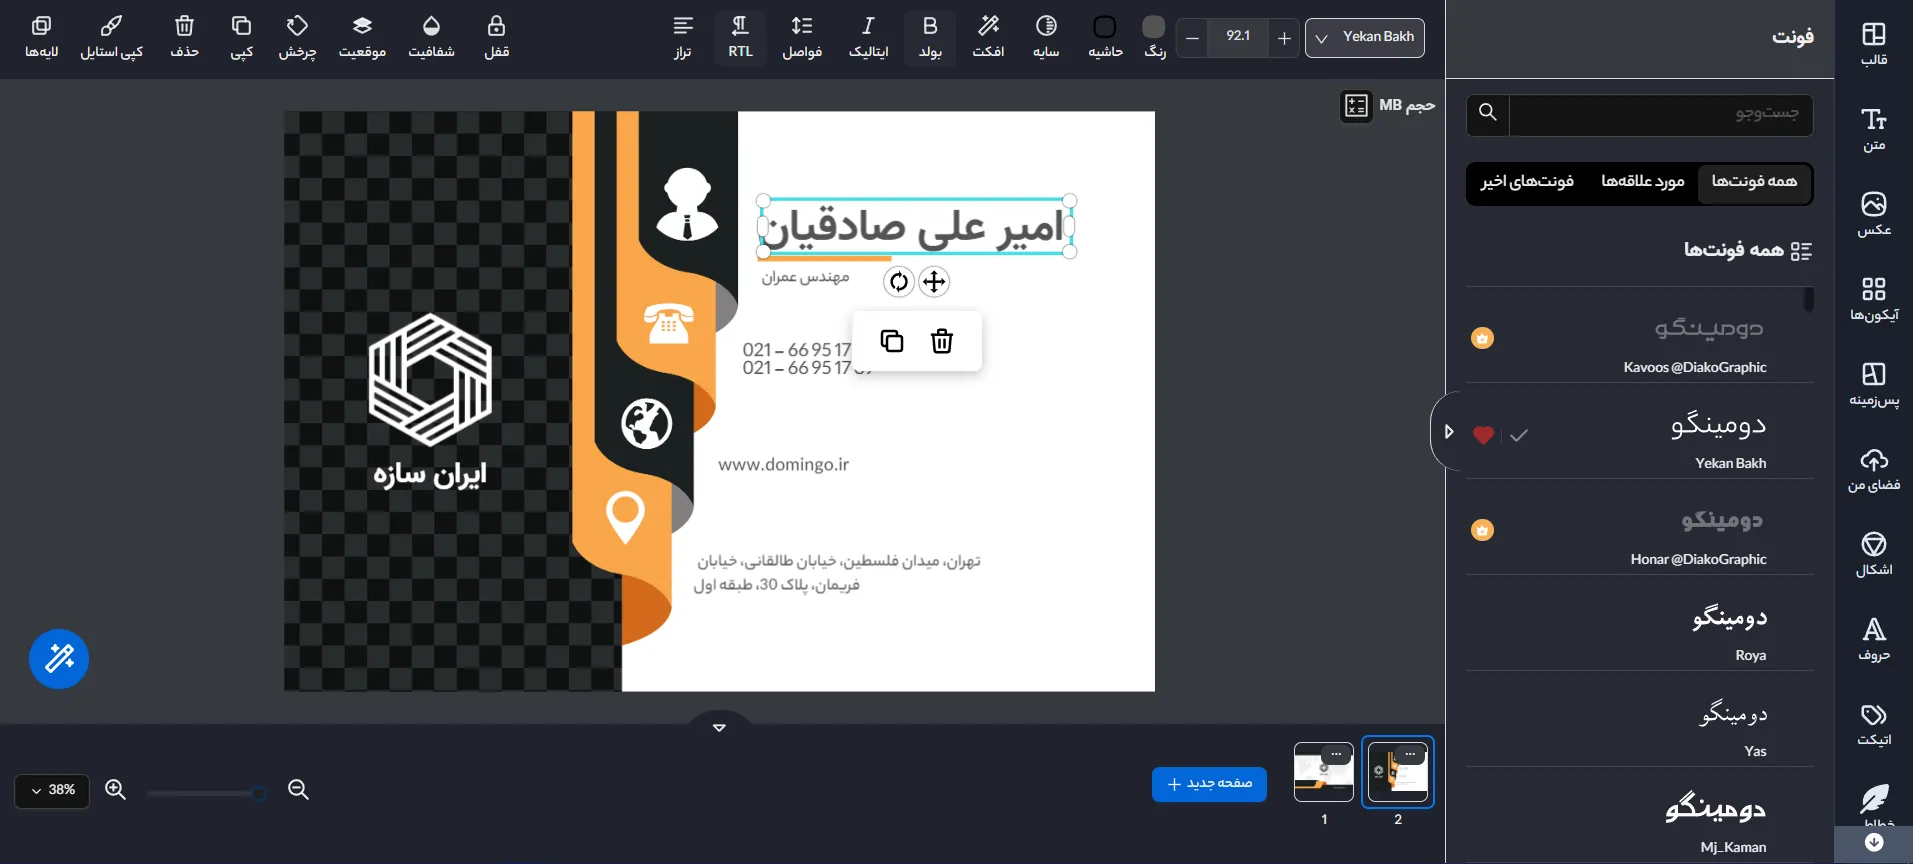Image resolution: width=1913 pixels, height=864 pixels.
Task: Open the Layers (لایه‌ها) tool
Action: pyautogui.click(x=41, y=37)
